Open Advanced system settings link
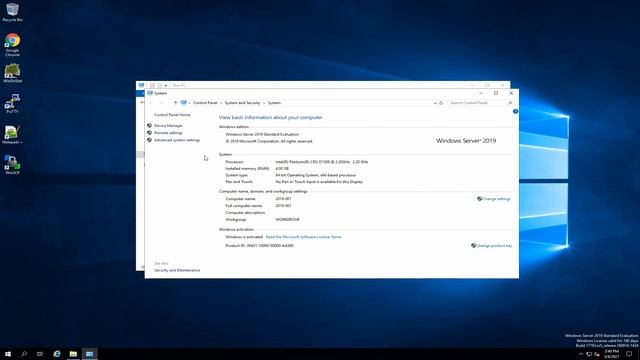This screenshot has width=640, height=360. 177,140
